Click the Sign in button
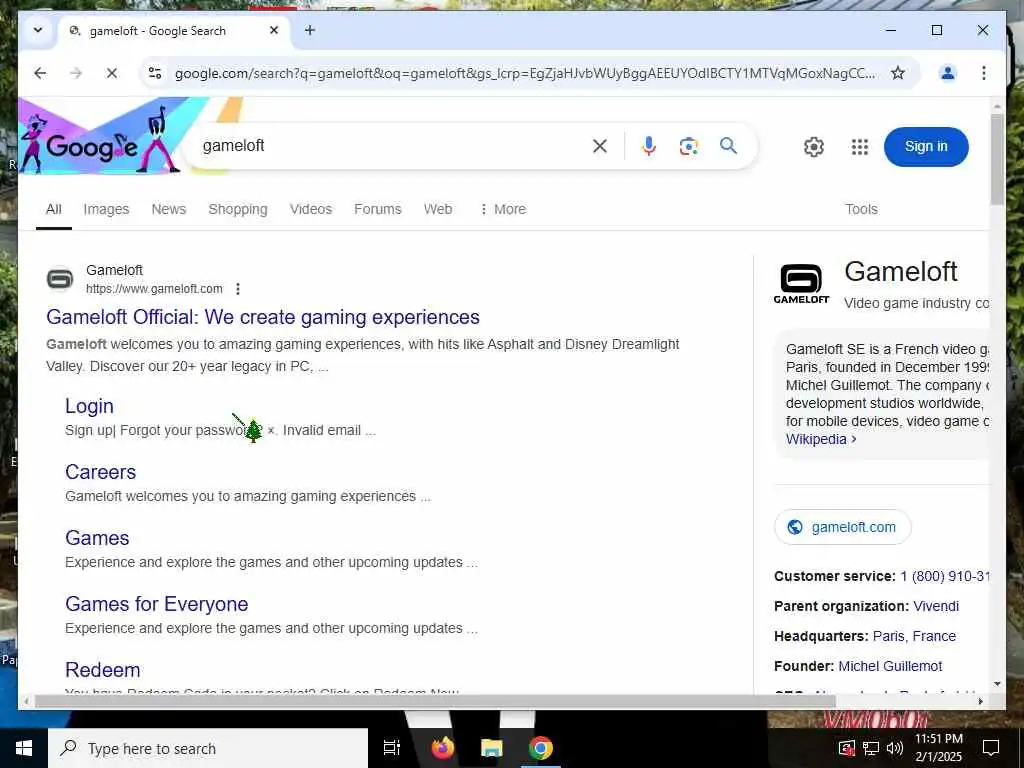 coord(926,146)
